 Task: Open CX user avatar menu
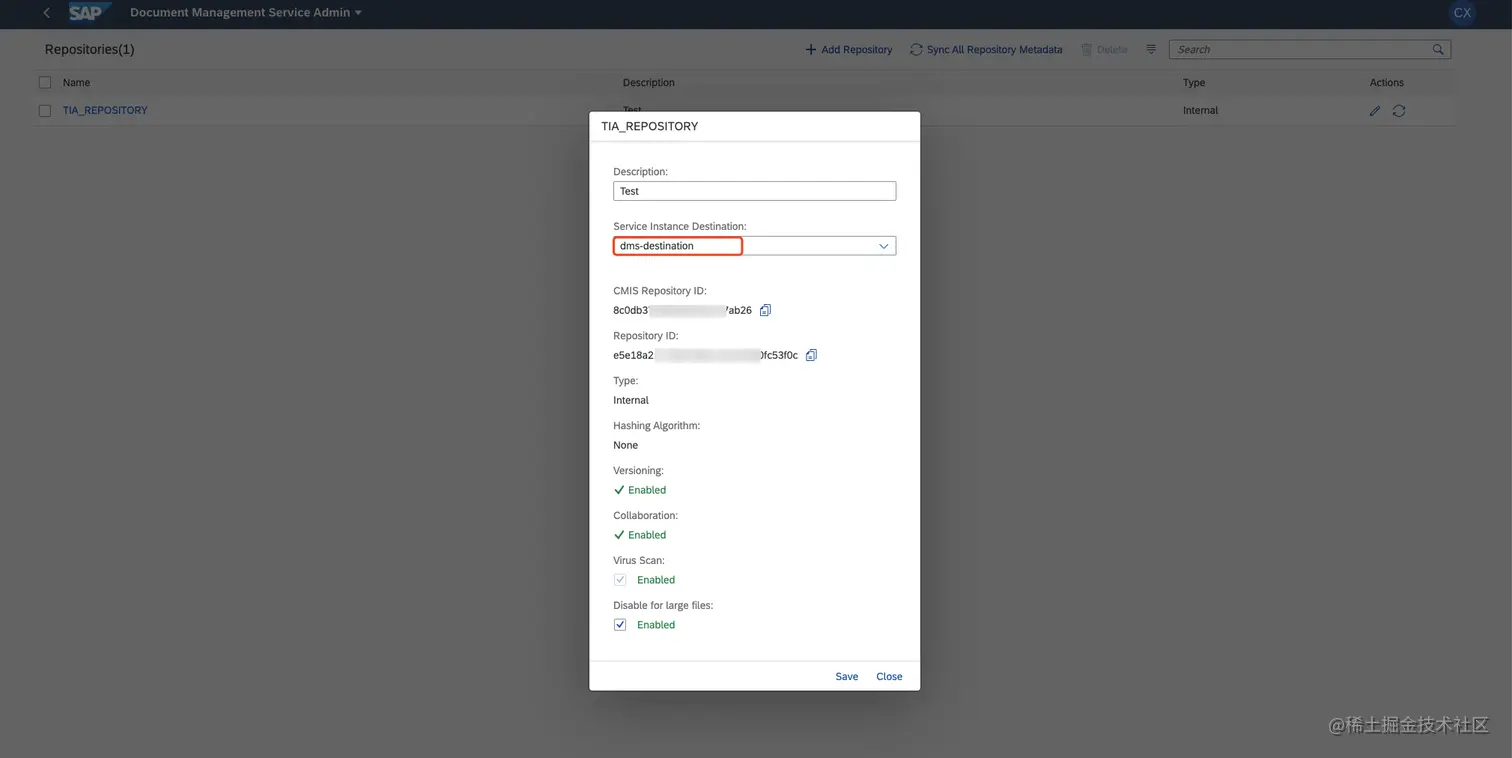click(1462, 13)
